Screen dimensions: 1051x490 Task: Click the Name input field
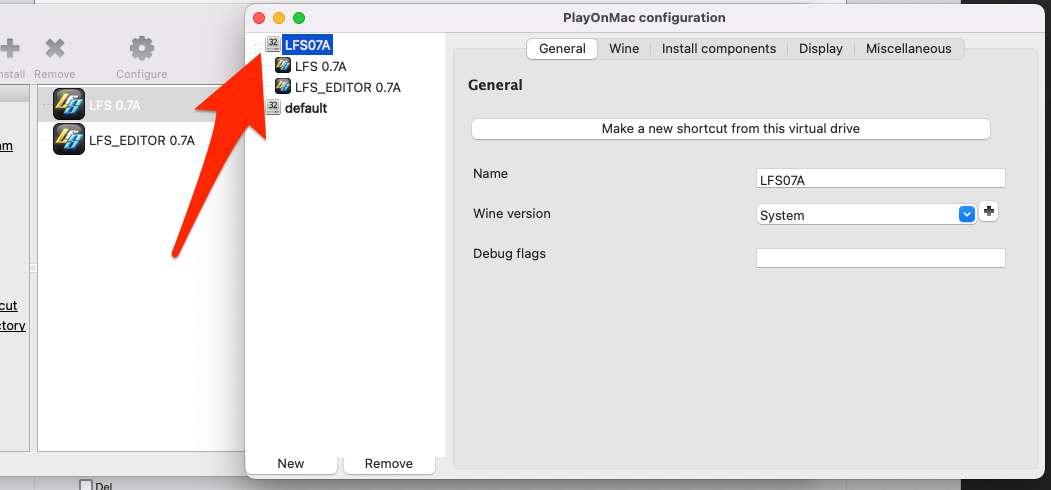[881, 178]
